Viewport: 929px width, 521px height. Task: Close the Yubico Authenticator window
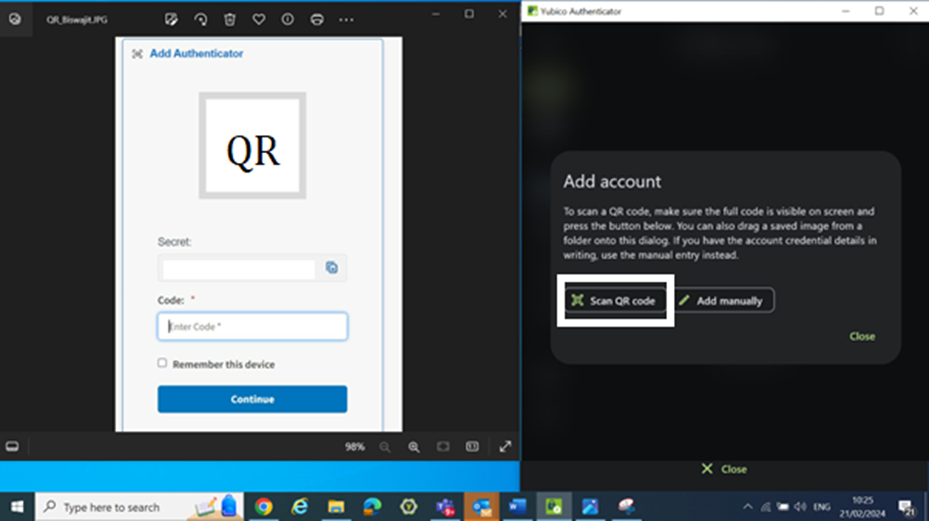[914, 11]
